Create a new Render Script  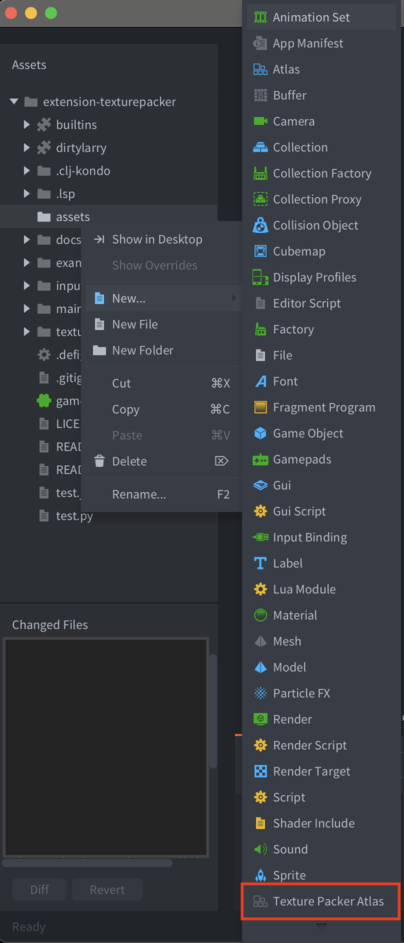coord(323,745)
